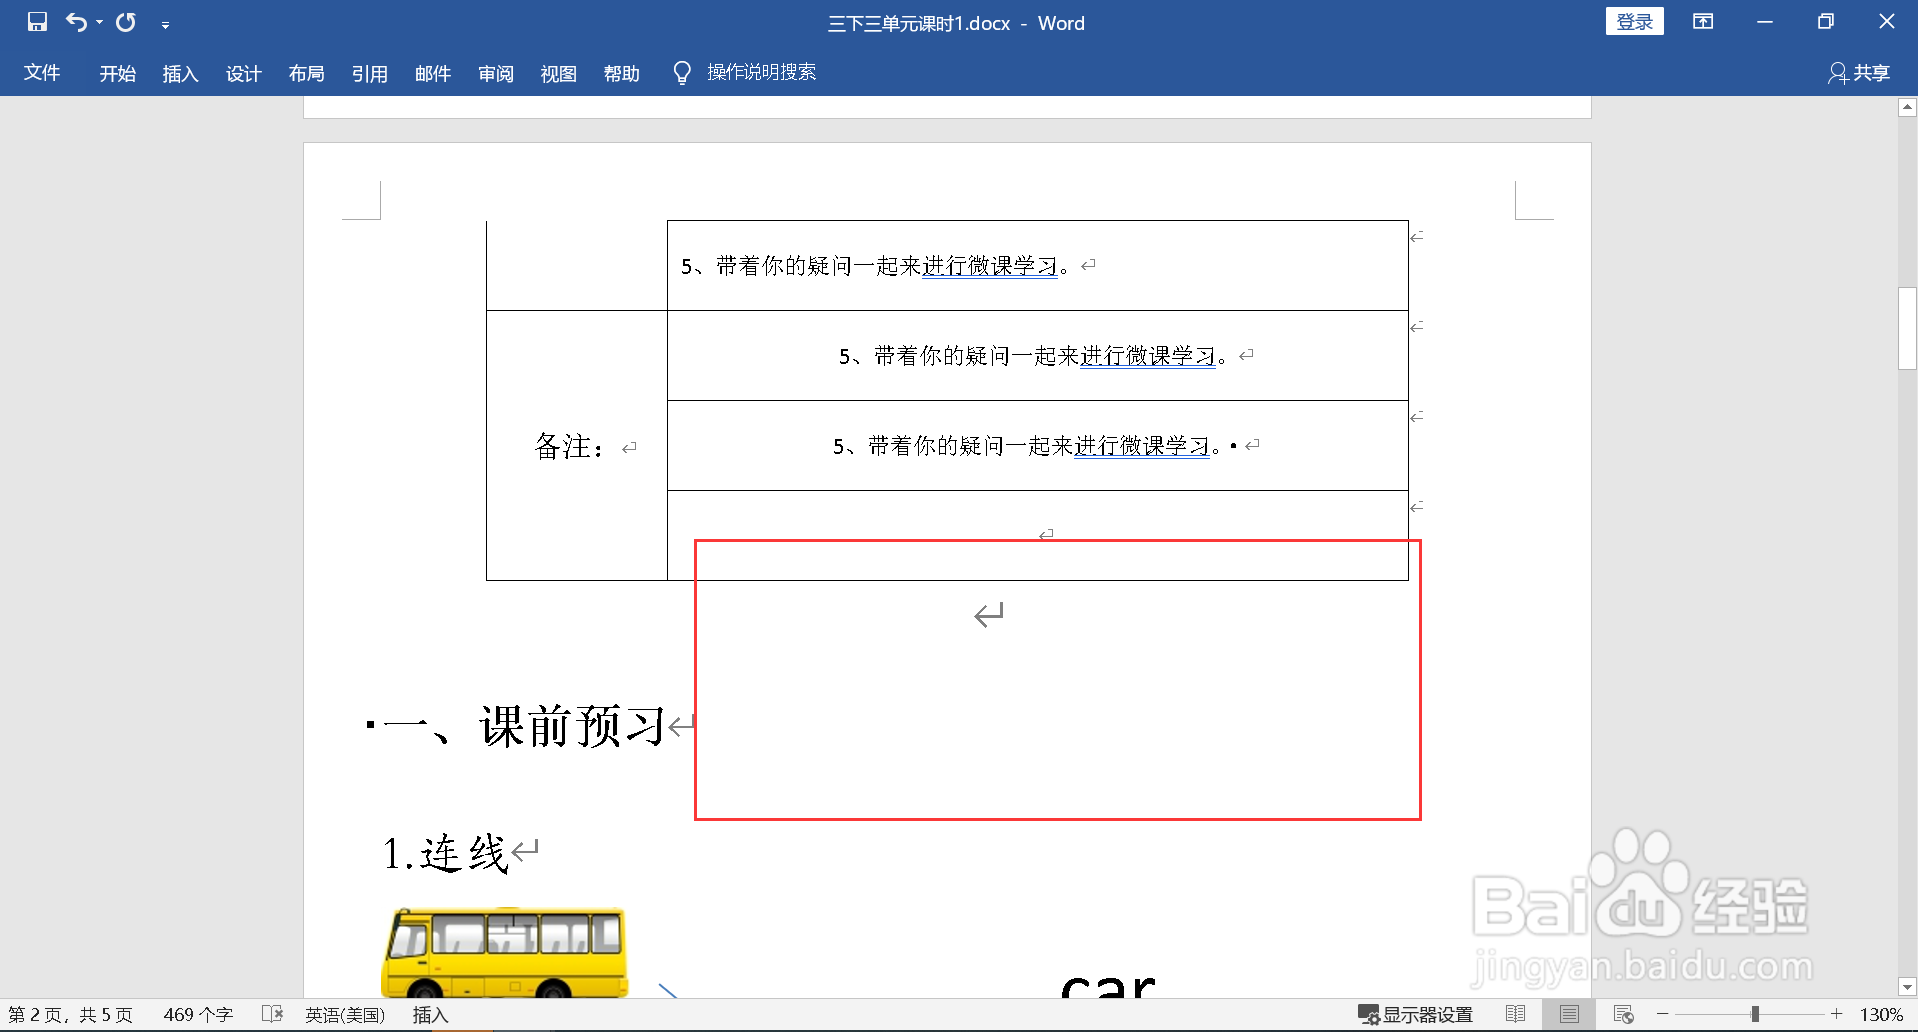Click the vertical scrollbar thumb
Viewport: 1918px width, 1032px height.
pos(1907,329)
